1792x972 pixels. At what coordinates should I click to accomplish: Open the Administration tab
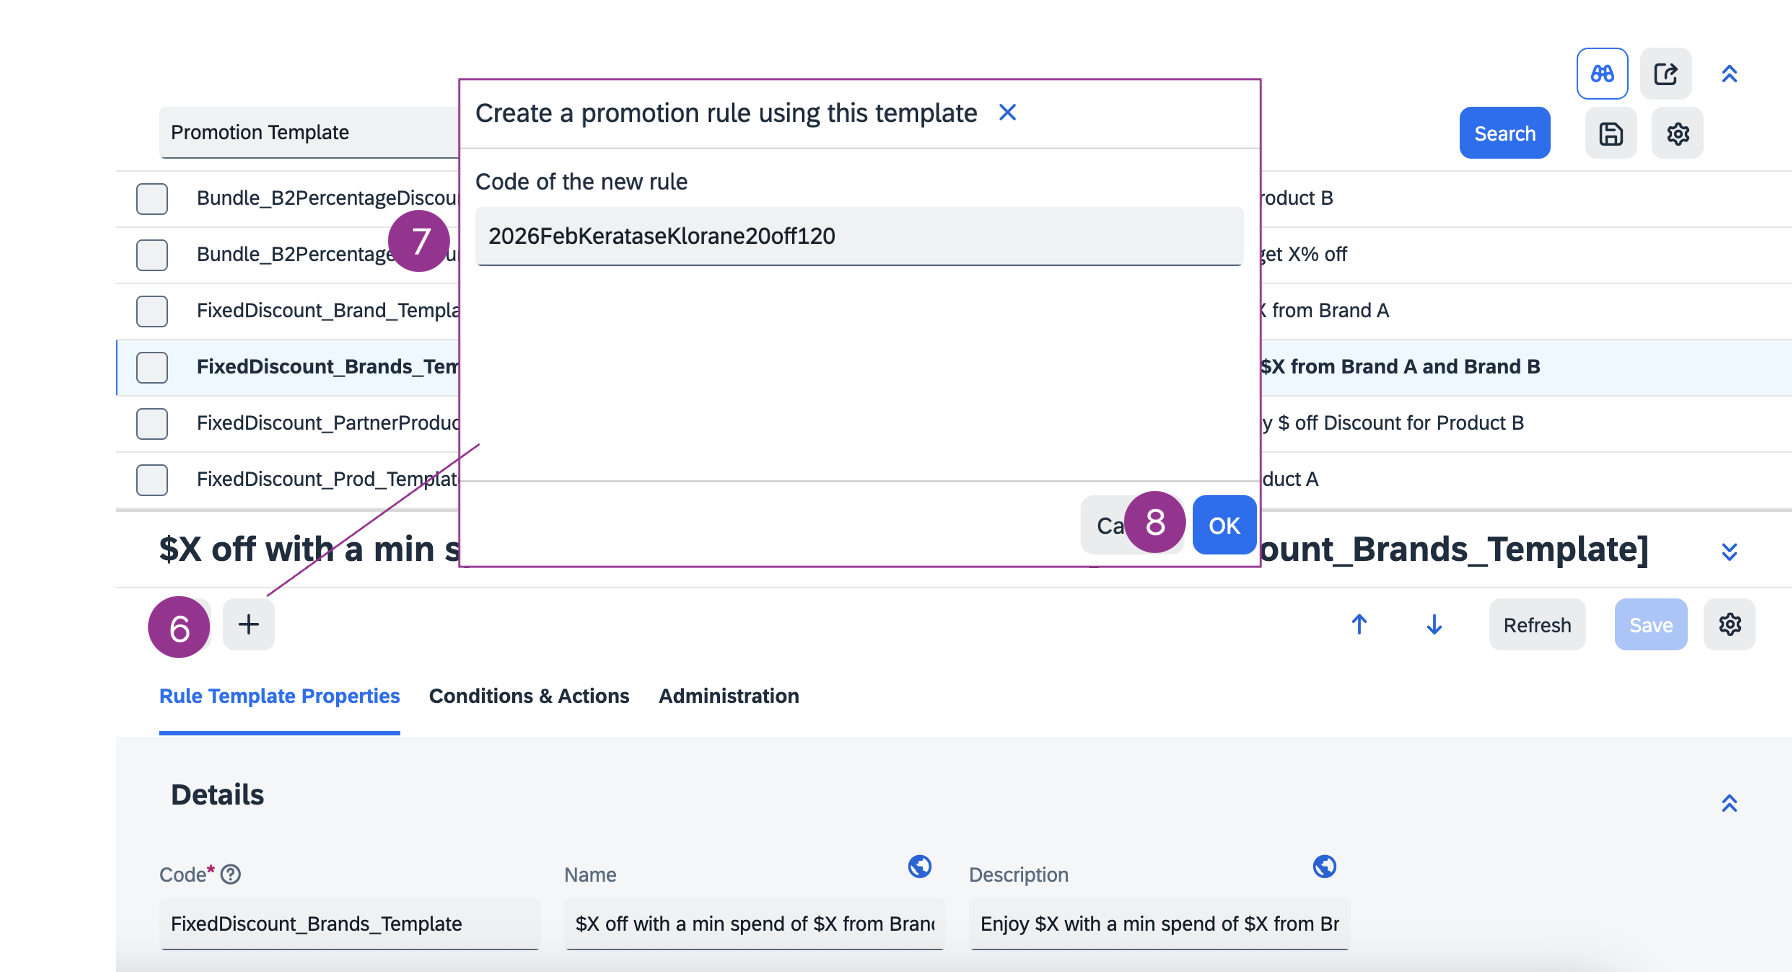point(728,696)
